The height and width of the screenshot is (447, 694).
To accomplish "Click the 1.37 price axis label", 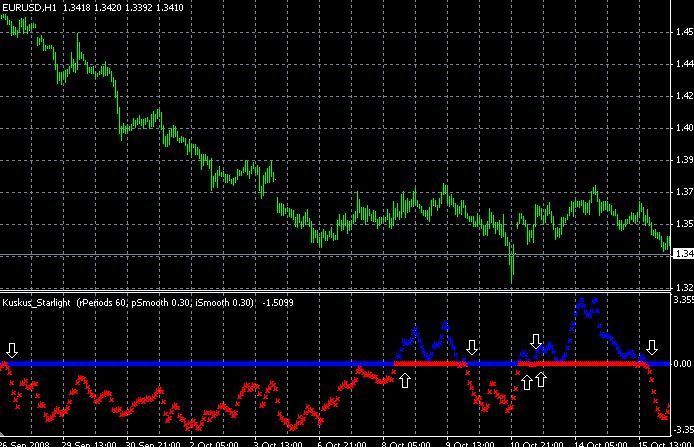I will point(685,192).
